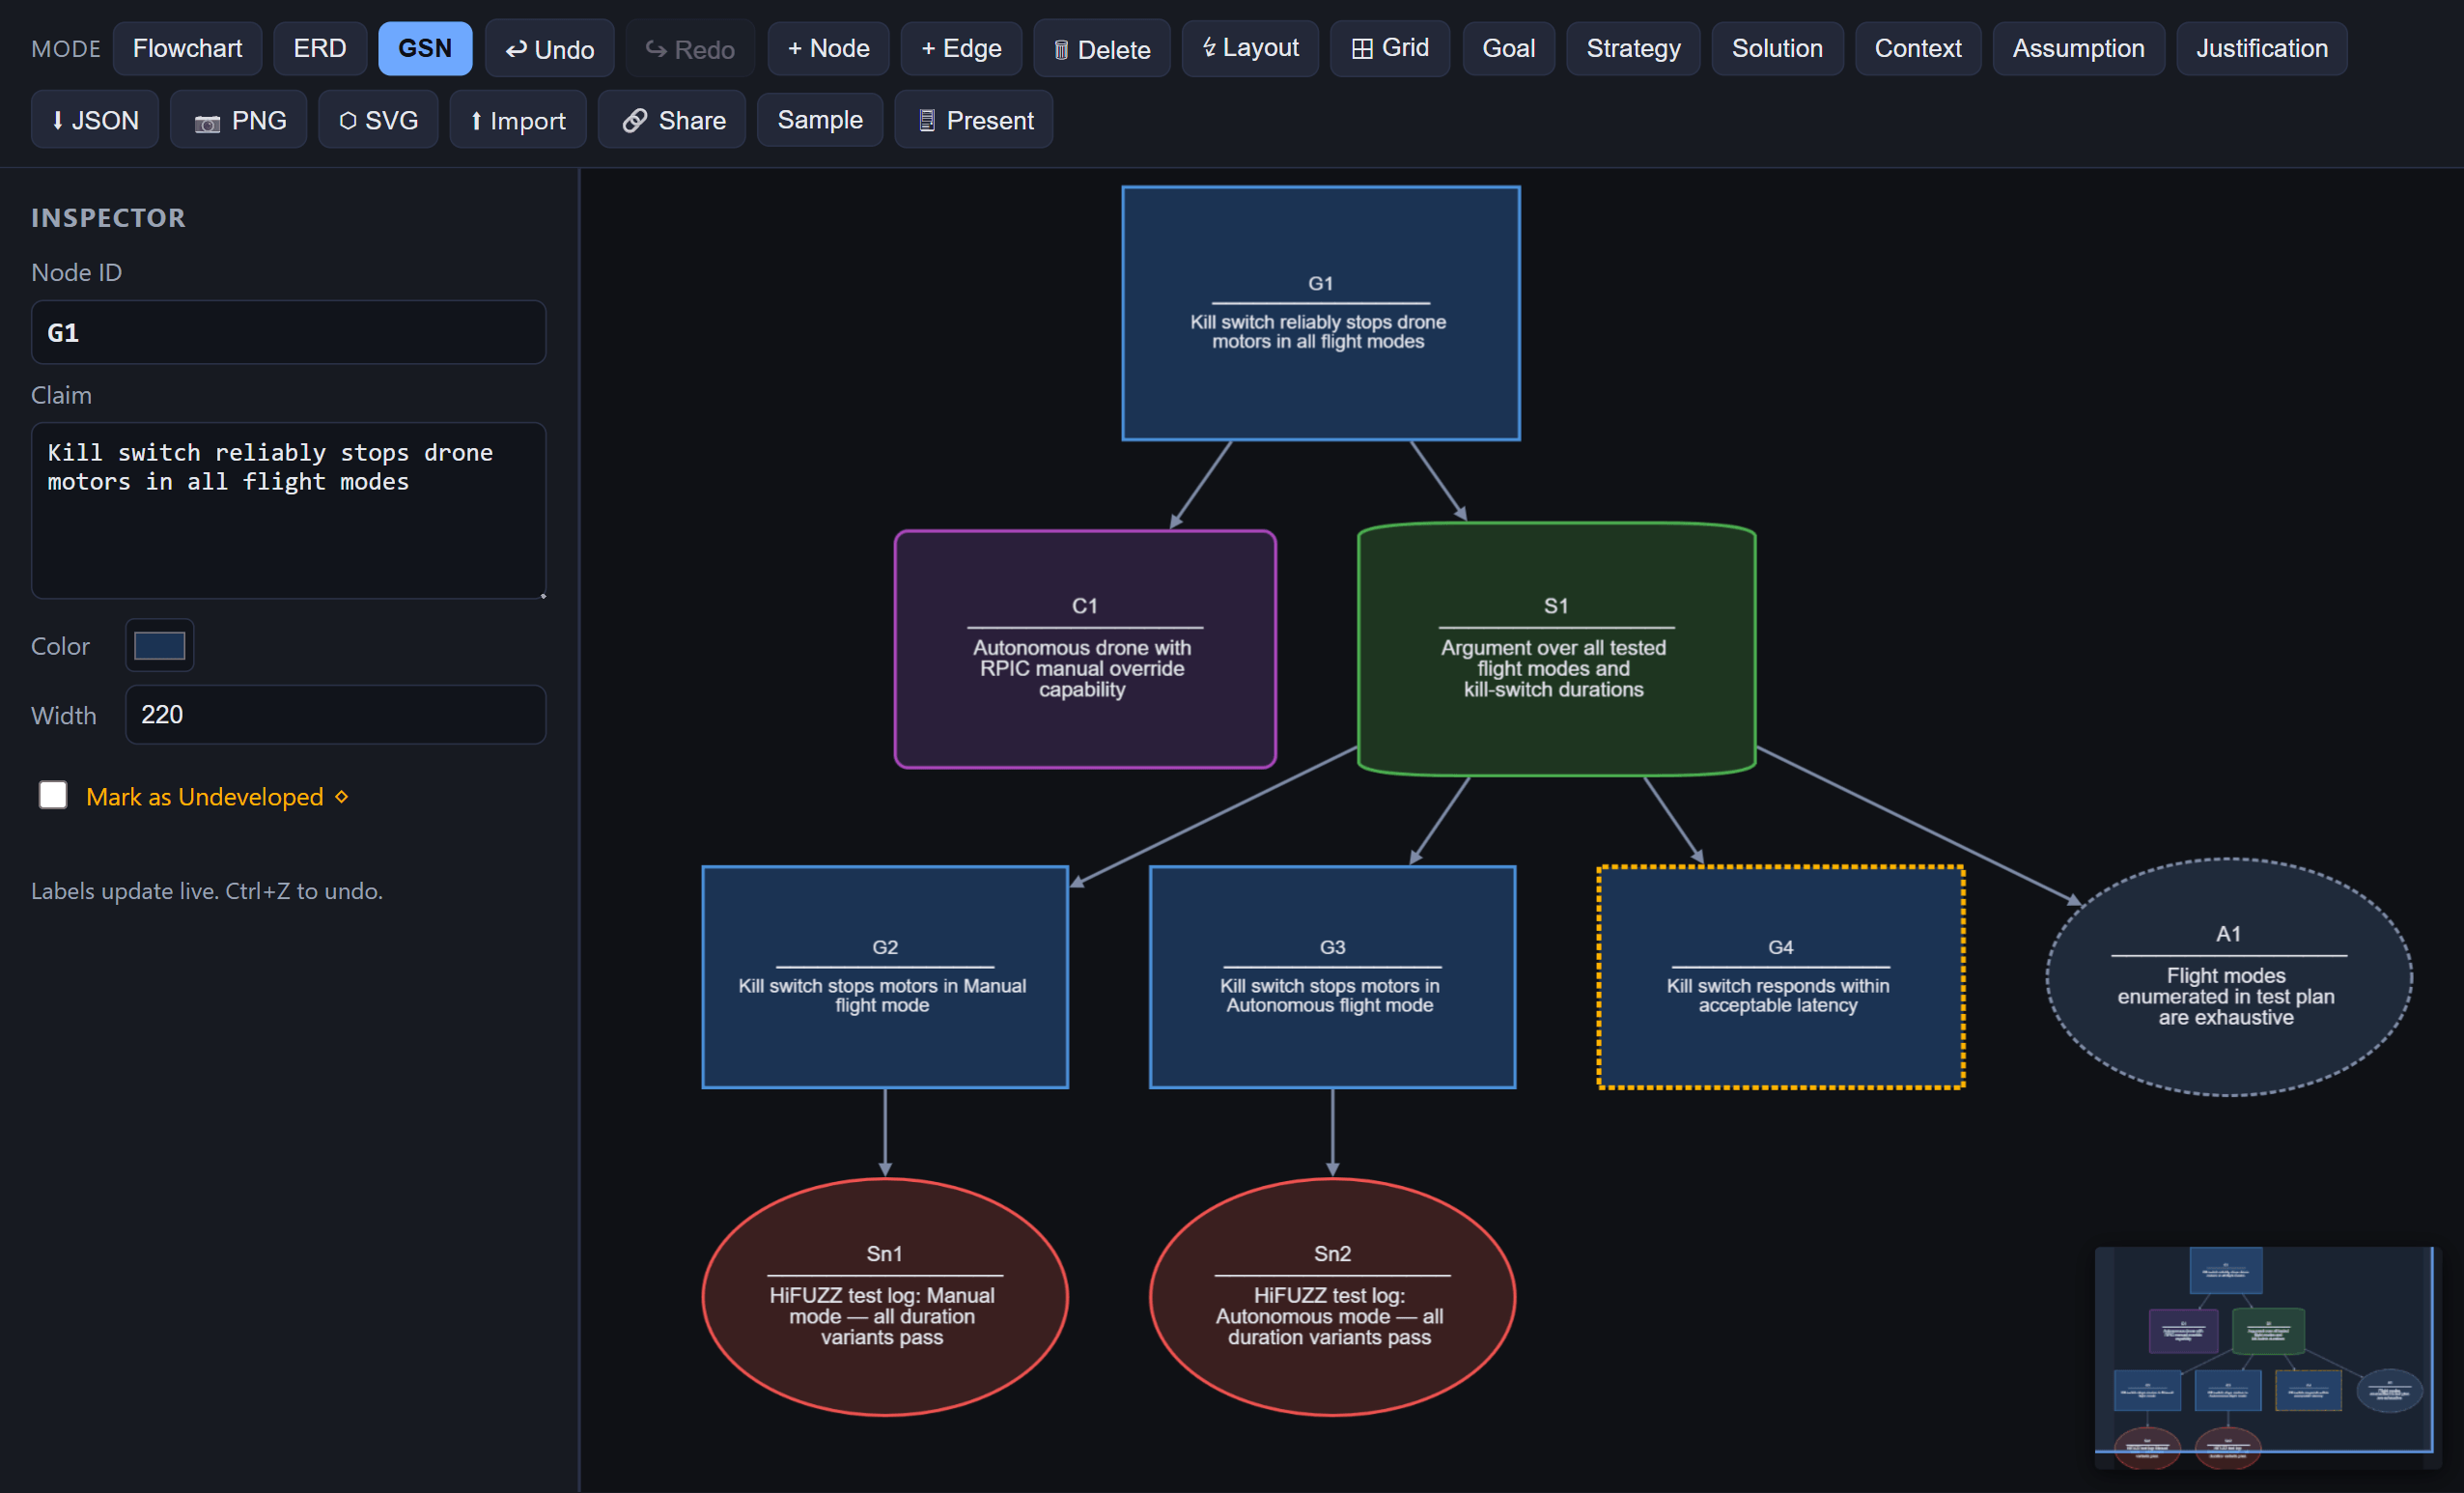The height and width of the screenshot is (1493, 2464).
Task: Add a new edge with + Edge
Action: (x=961, y=48)
